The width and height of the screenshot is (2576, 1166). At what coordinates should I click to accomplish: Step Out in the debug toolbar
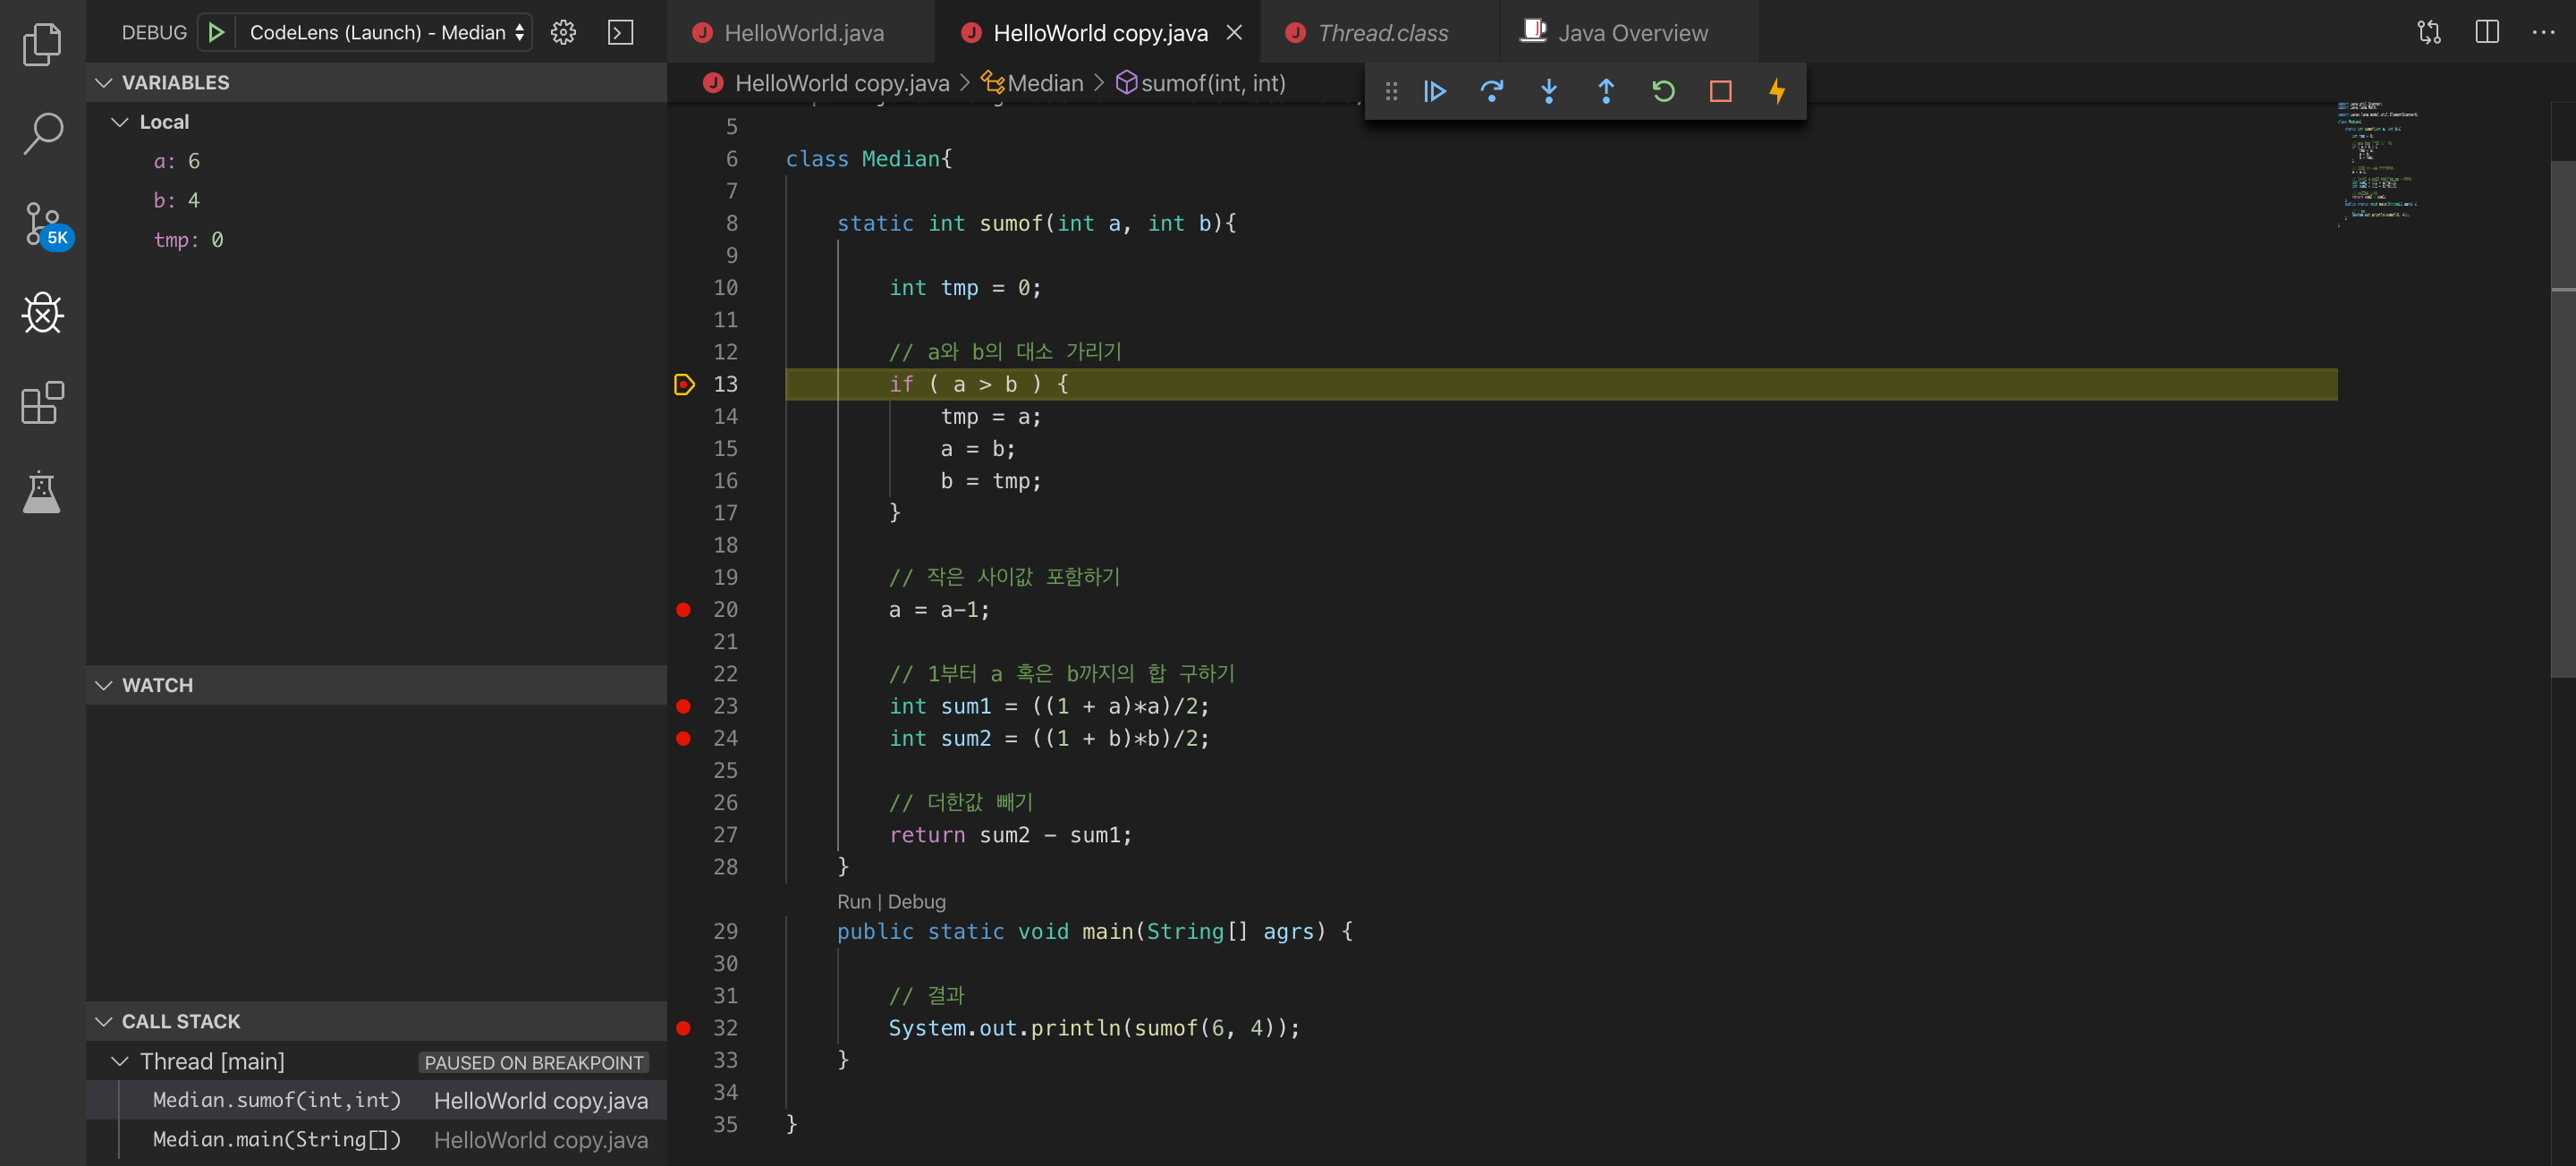(x=1605, y=92)
